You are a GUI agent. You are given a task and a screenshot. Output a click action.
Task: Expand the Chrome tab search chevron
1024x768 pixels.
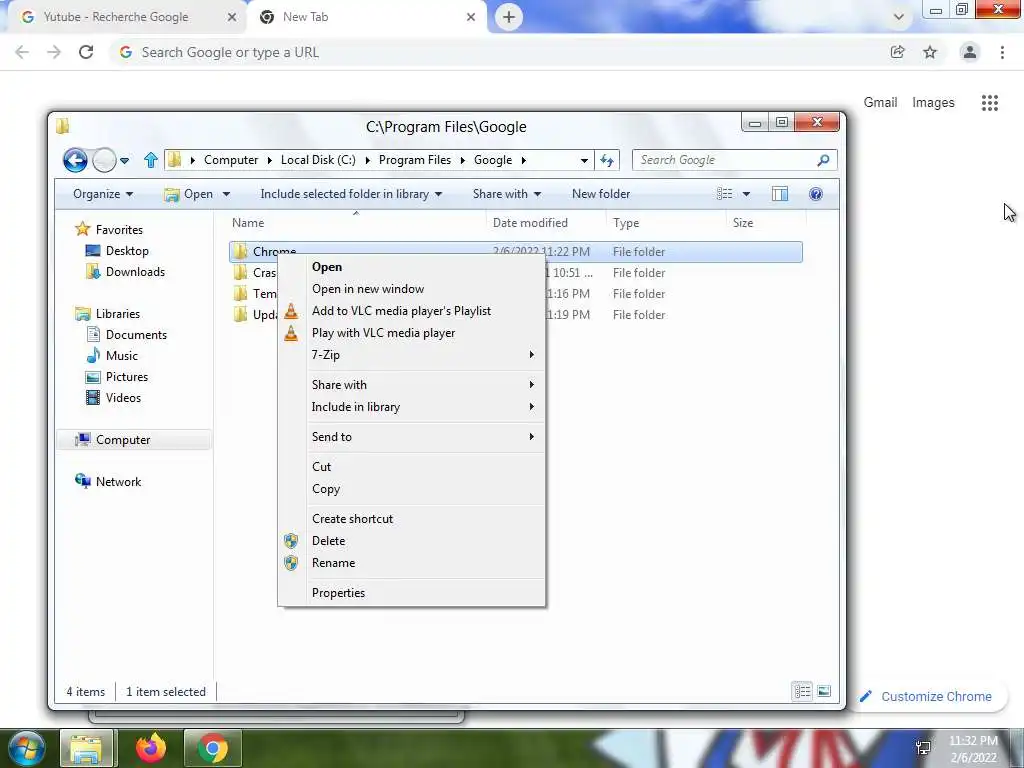899,17
